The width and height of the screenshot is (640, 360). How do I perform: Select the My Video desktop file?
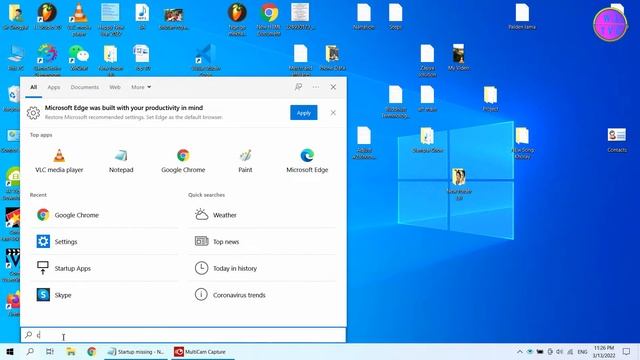(x=458, y=58)
